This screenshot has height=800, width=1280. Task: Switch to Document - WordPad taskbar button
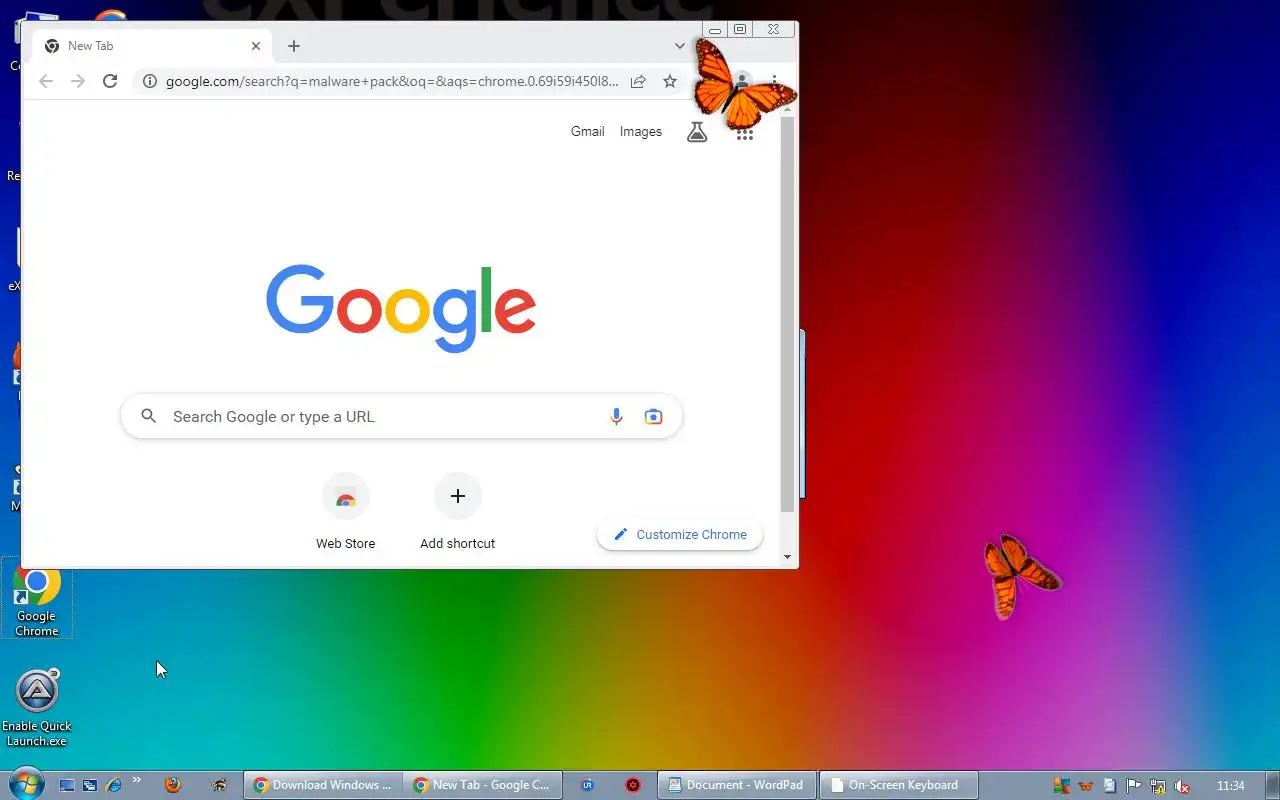(x=737, y=785)
